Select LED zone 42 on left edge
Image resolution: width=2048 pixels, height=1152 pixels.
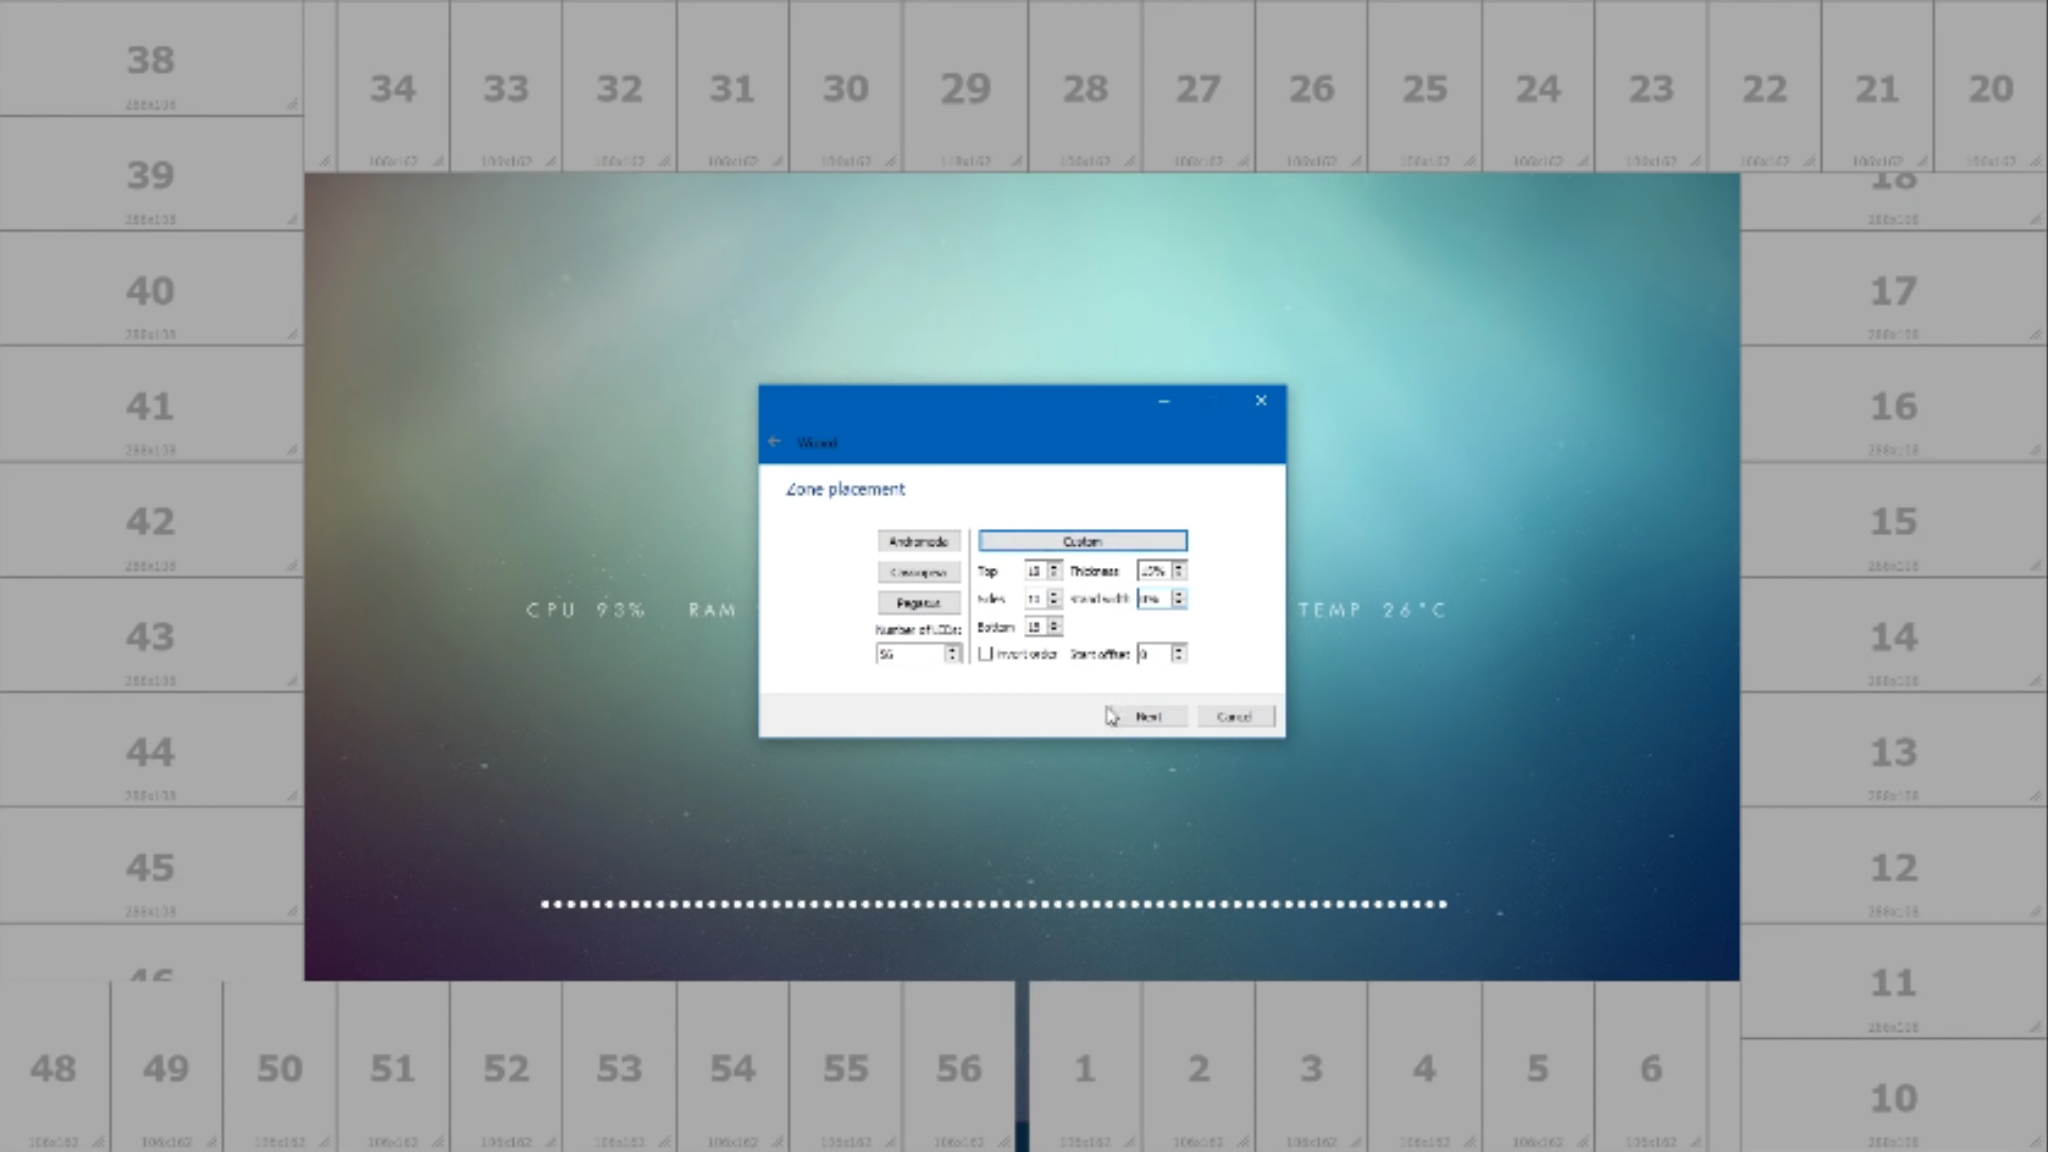150,522
